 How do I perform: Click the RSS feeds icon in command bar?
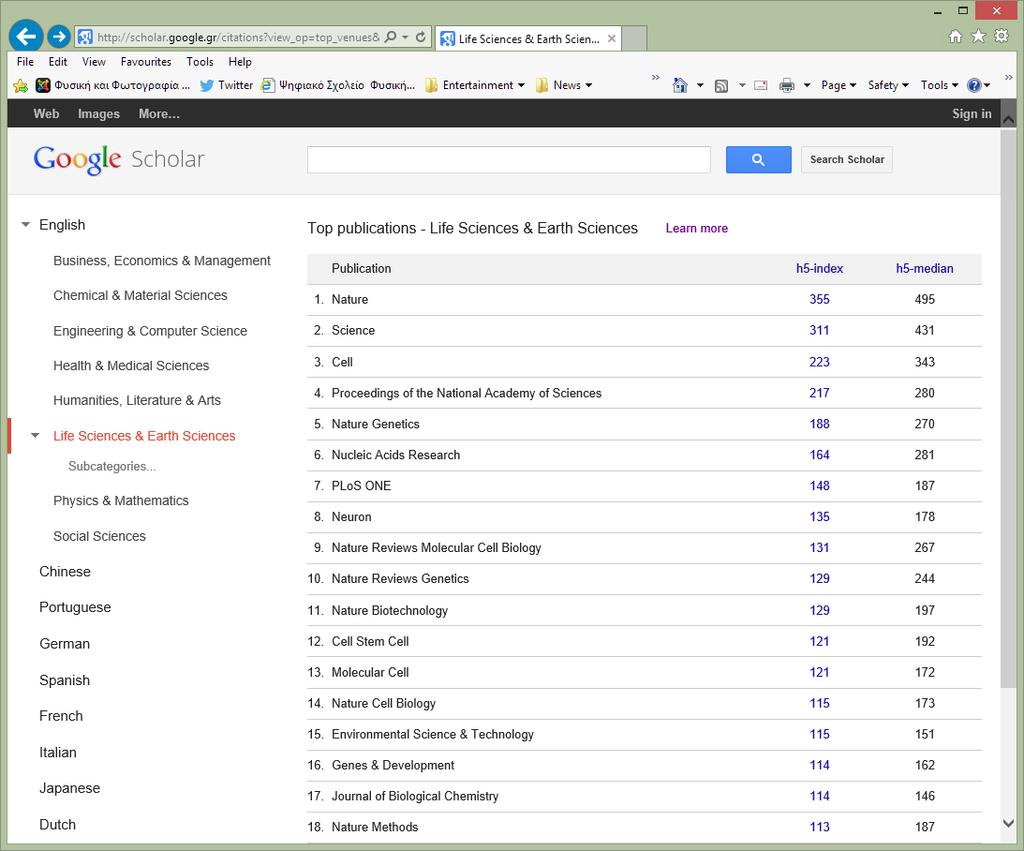coord(721,86)
